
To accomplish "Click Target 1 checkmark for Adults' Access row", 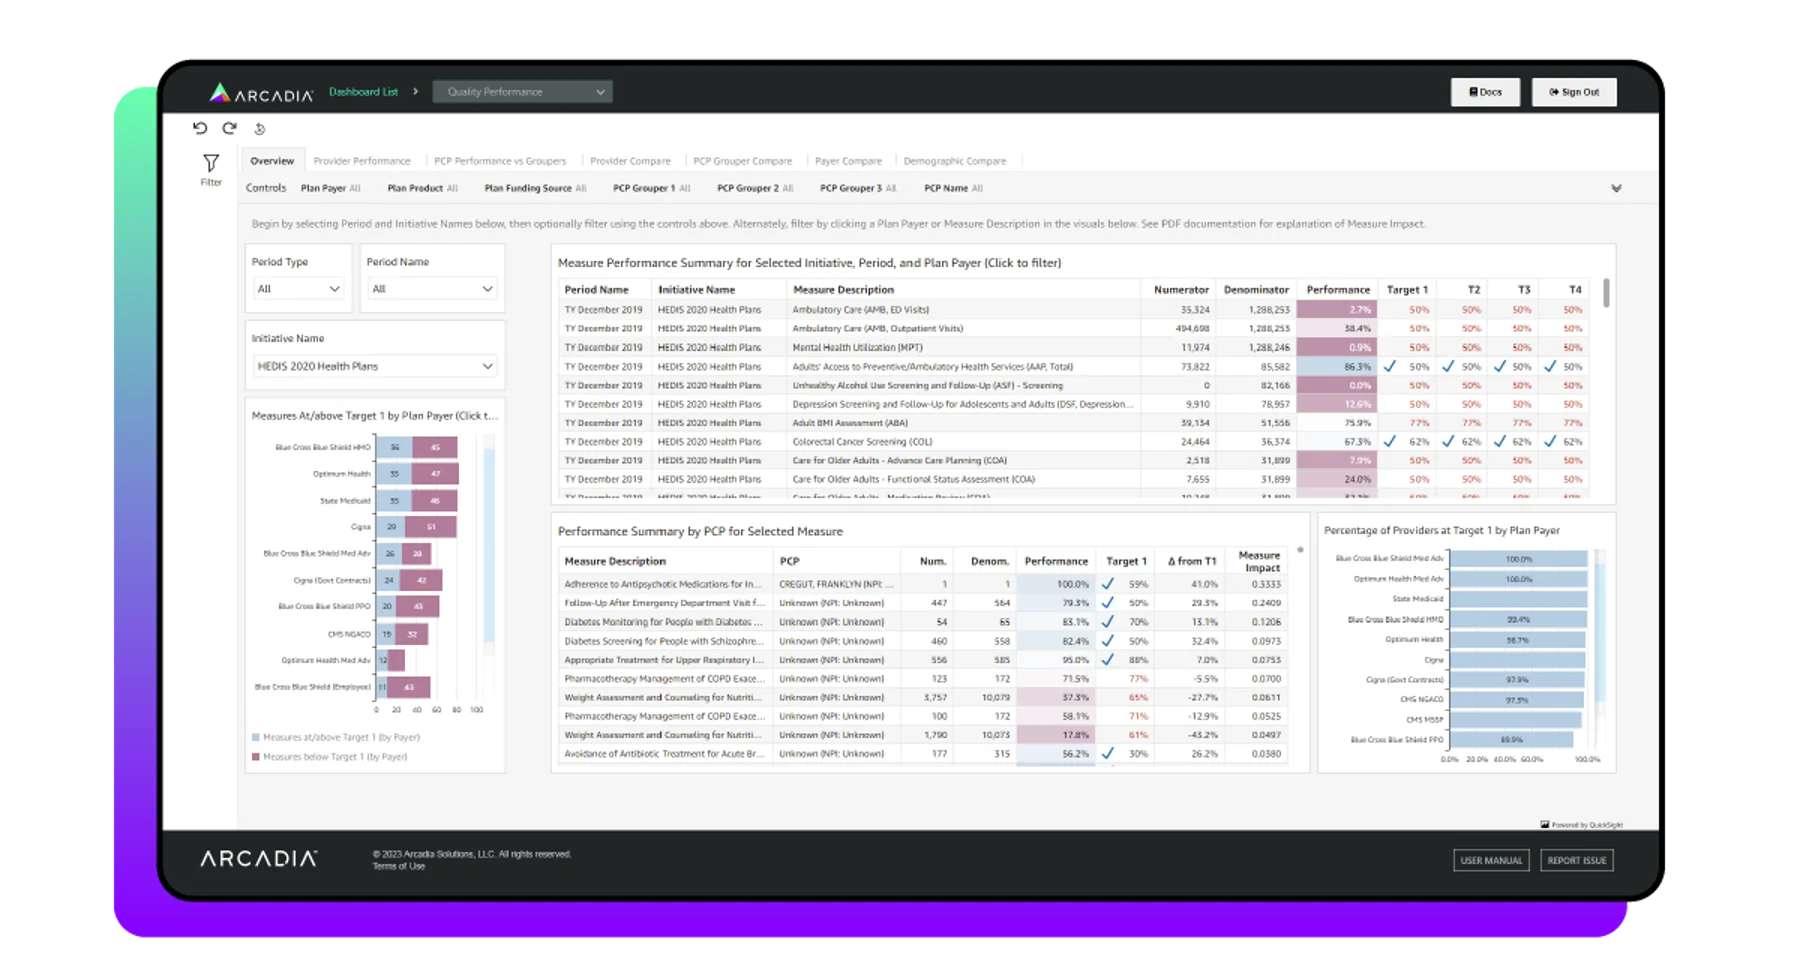I will (1389, 367).
